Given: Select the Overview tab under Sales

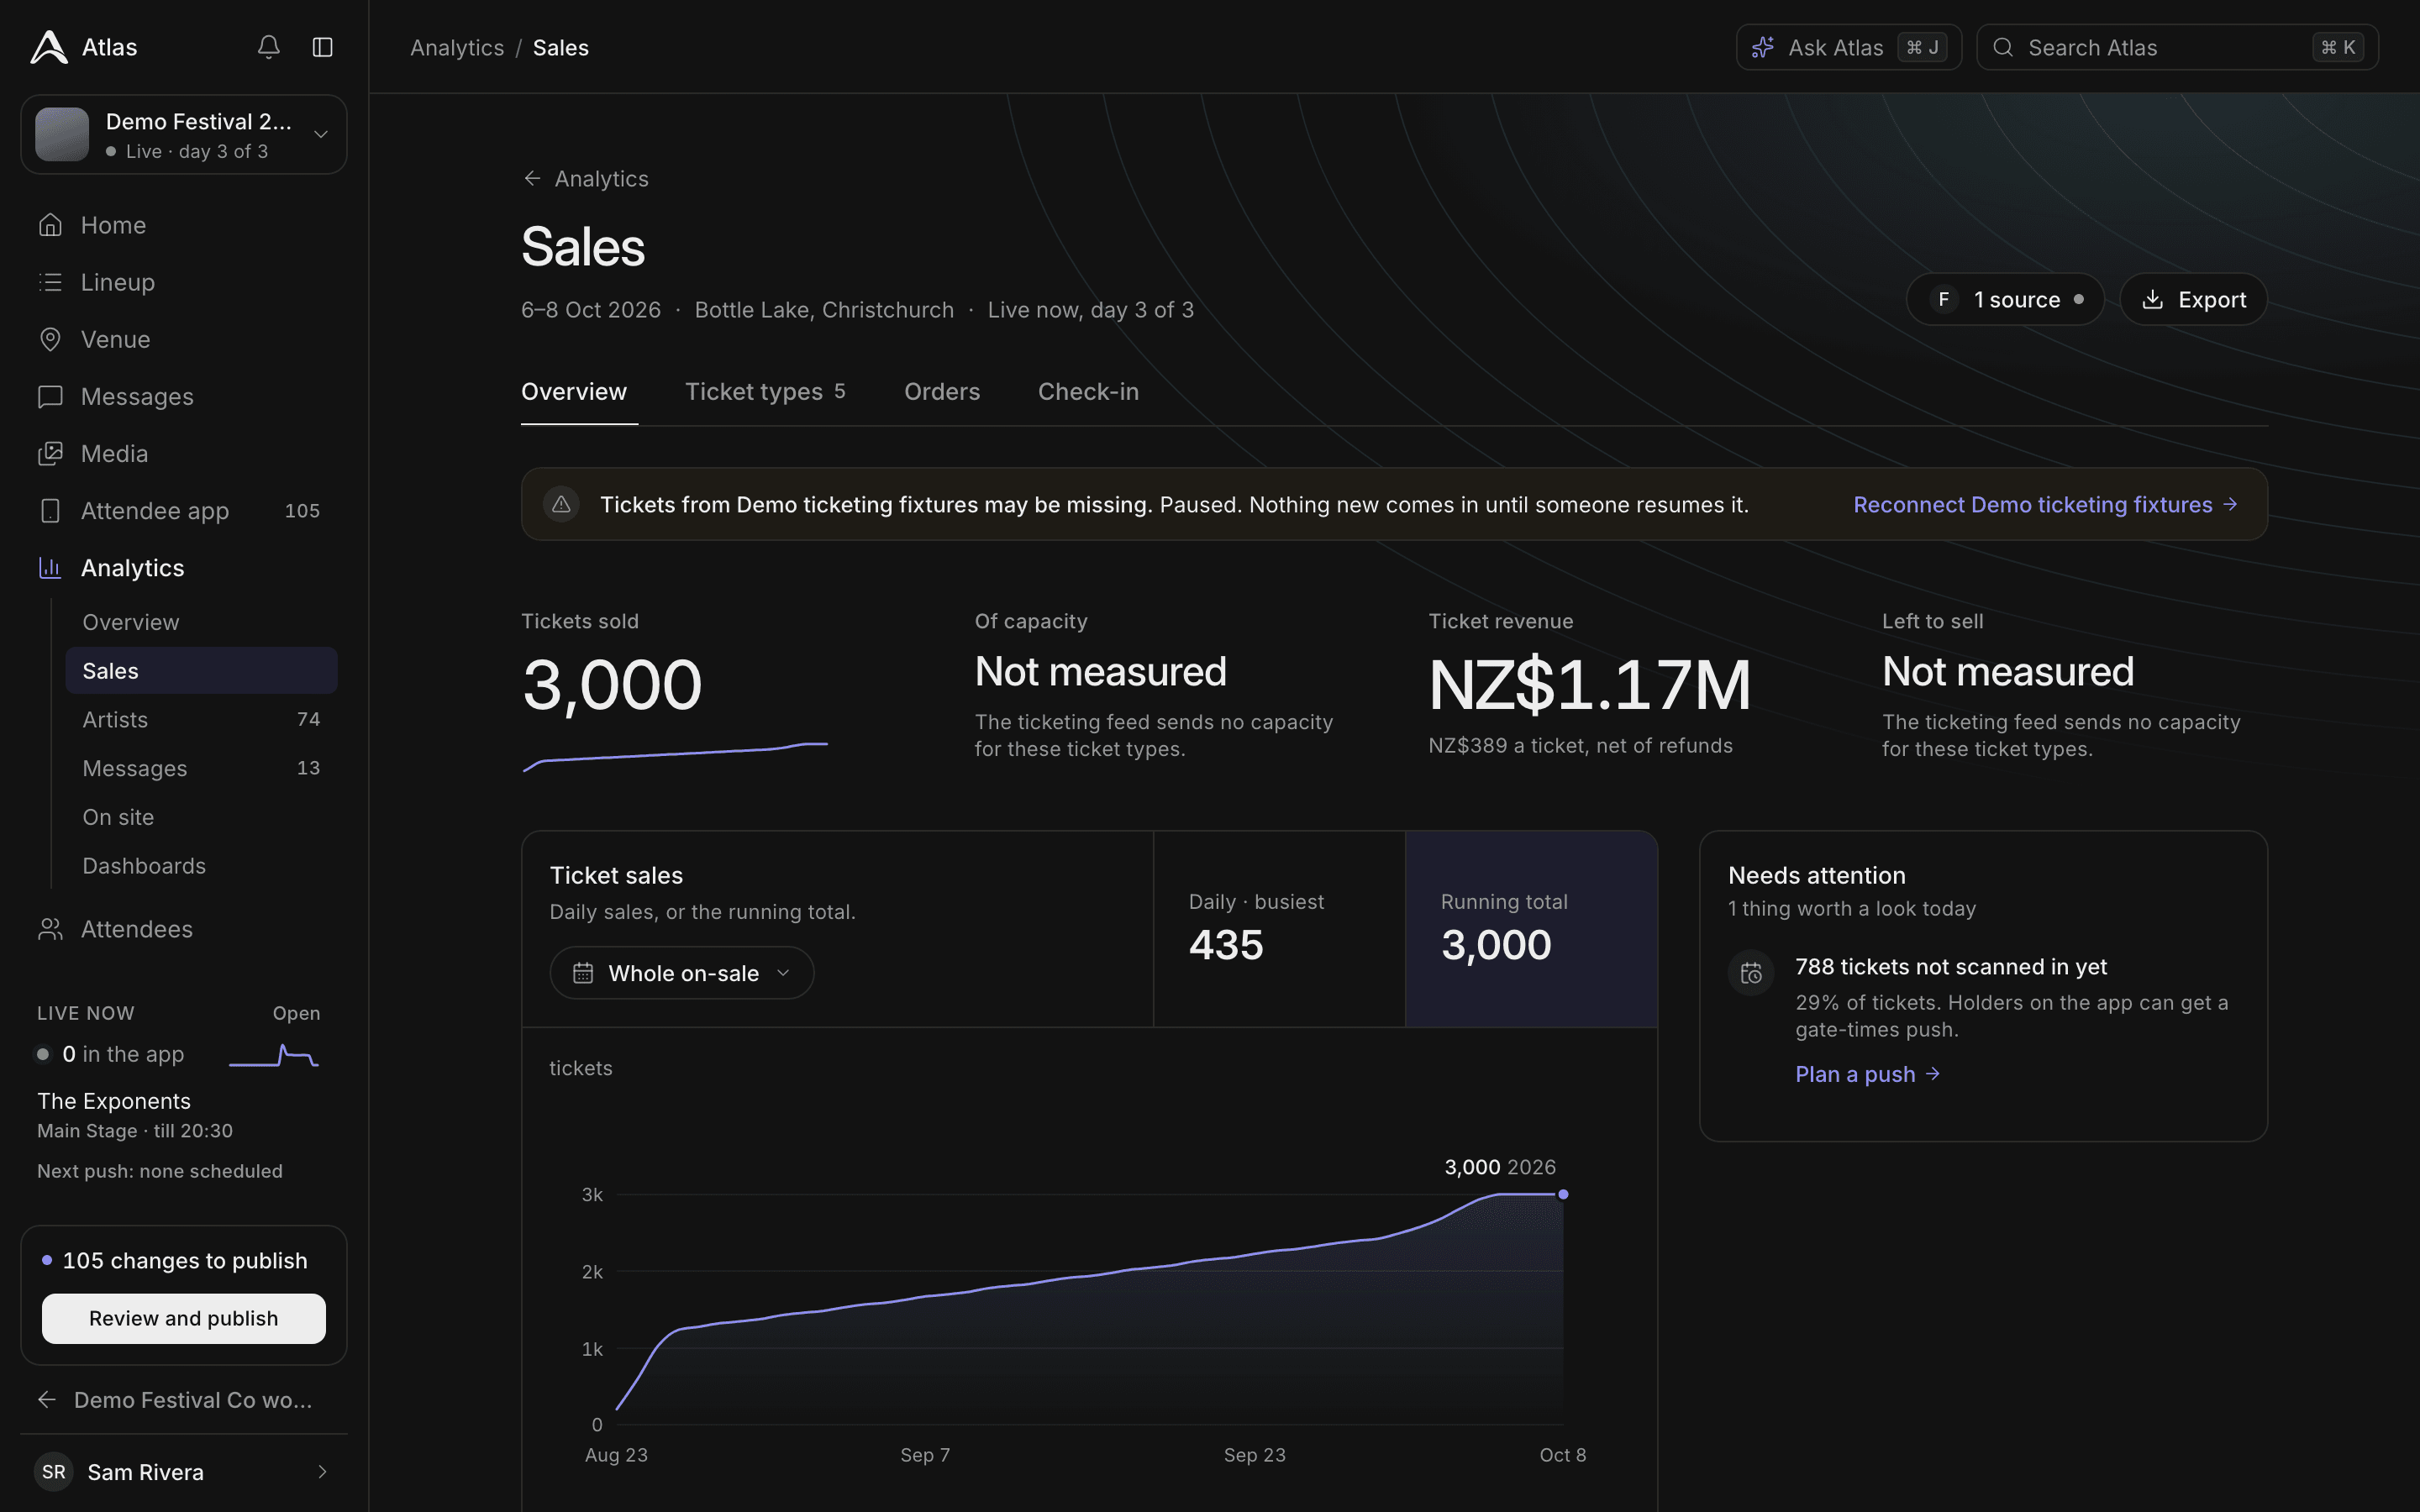Looking at the screenshot, I should [574, 392].
